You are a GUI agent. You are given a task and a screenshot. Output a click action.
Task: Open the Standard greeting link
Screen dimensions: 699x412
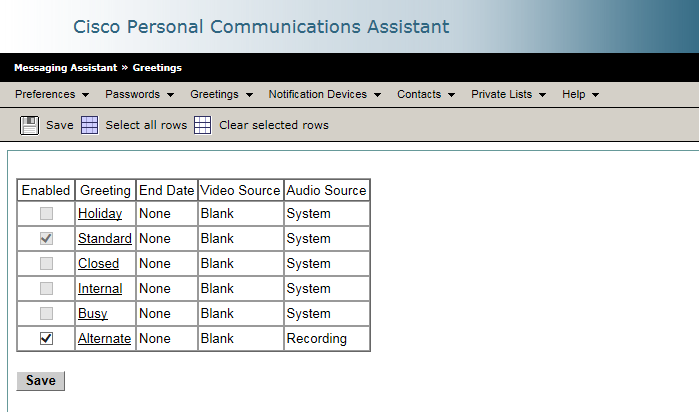105,239
